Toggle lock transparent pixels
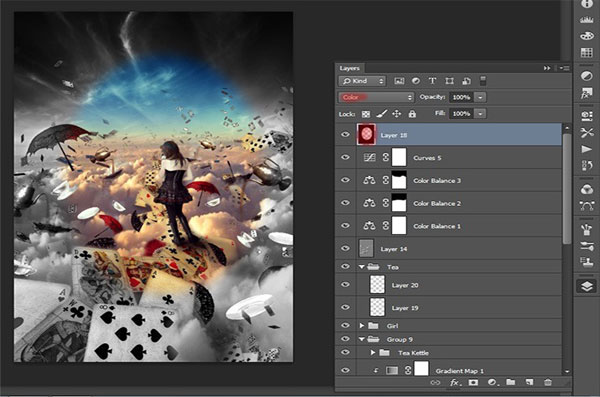Viewport: 600px width, 397px height. (366, 114)
